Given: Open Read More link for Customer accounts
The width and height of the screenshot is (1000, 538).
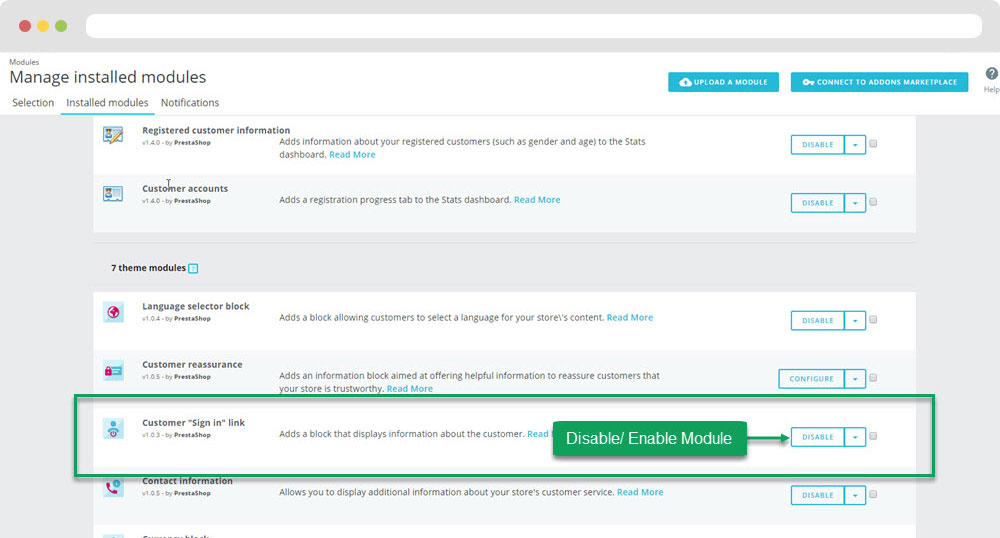Looking at the screenshot, I should point(537,200).
